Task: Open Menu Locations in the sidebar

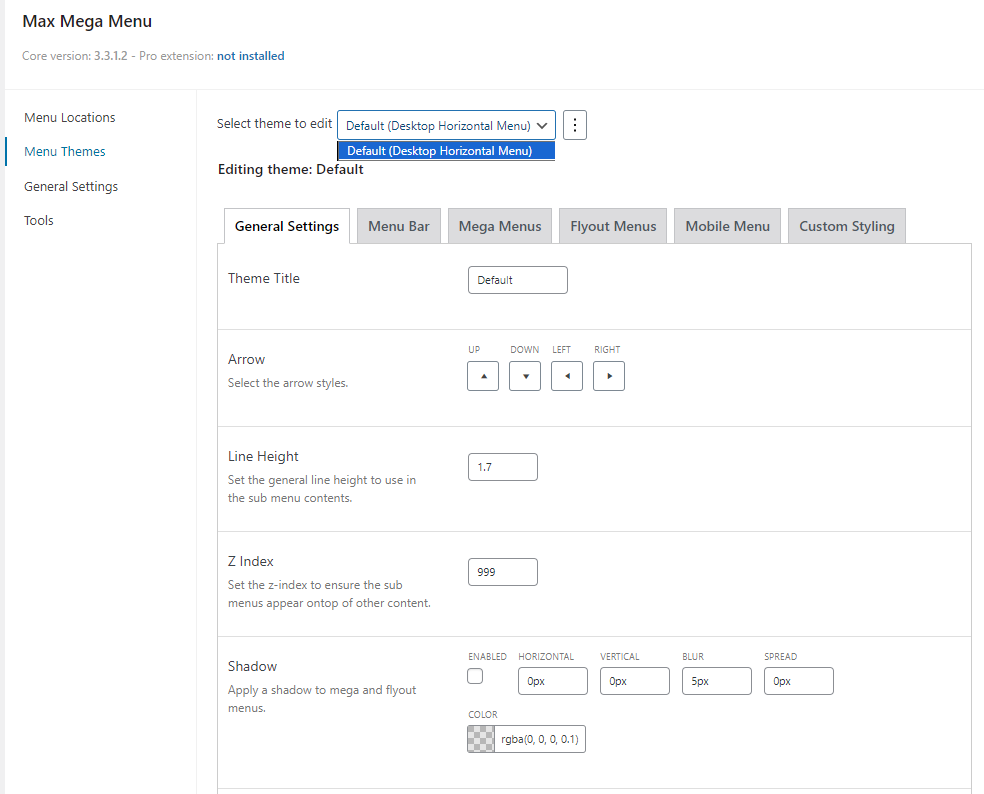Action: (x=70, y=117)
